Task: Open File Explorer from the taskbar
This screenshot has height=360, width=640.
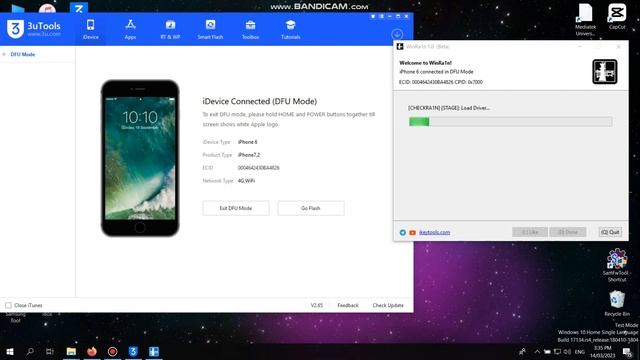Action: [71, 351]
